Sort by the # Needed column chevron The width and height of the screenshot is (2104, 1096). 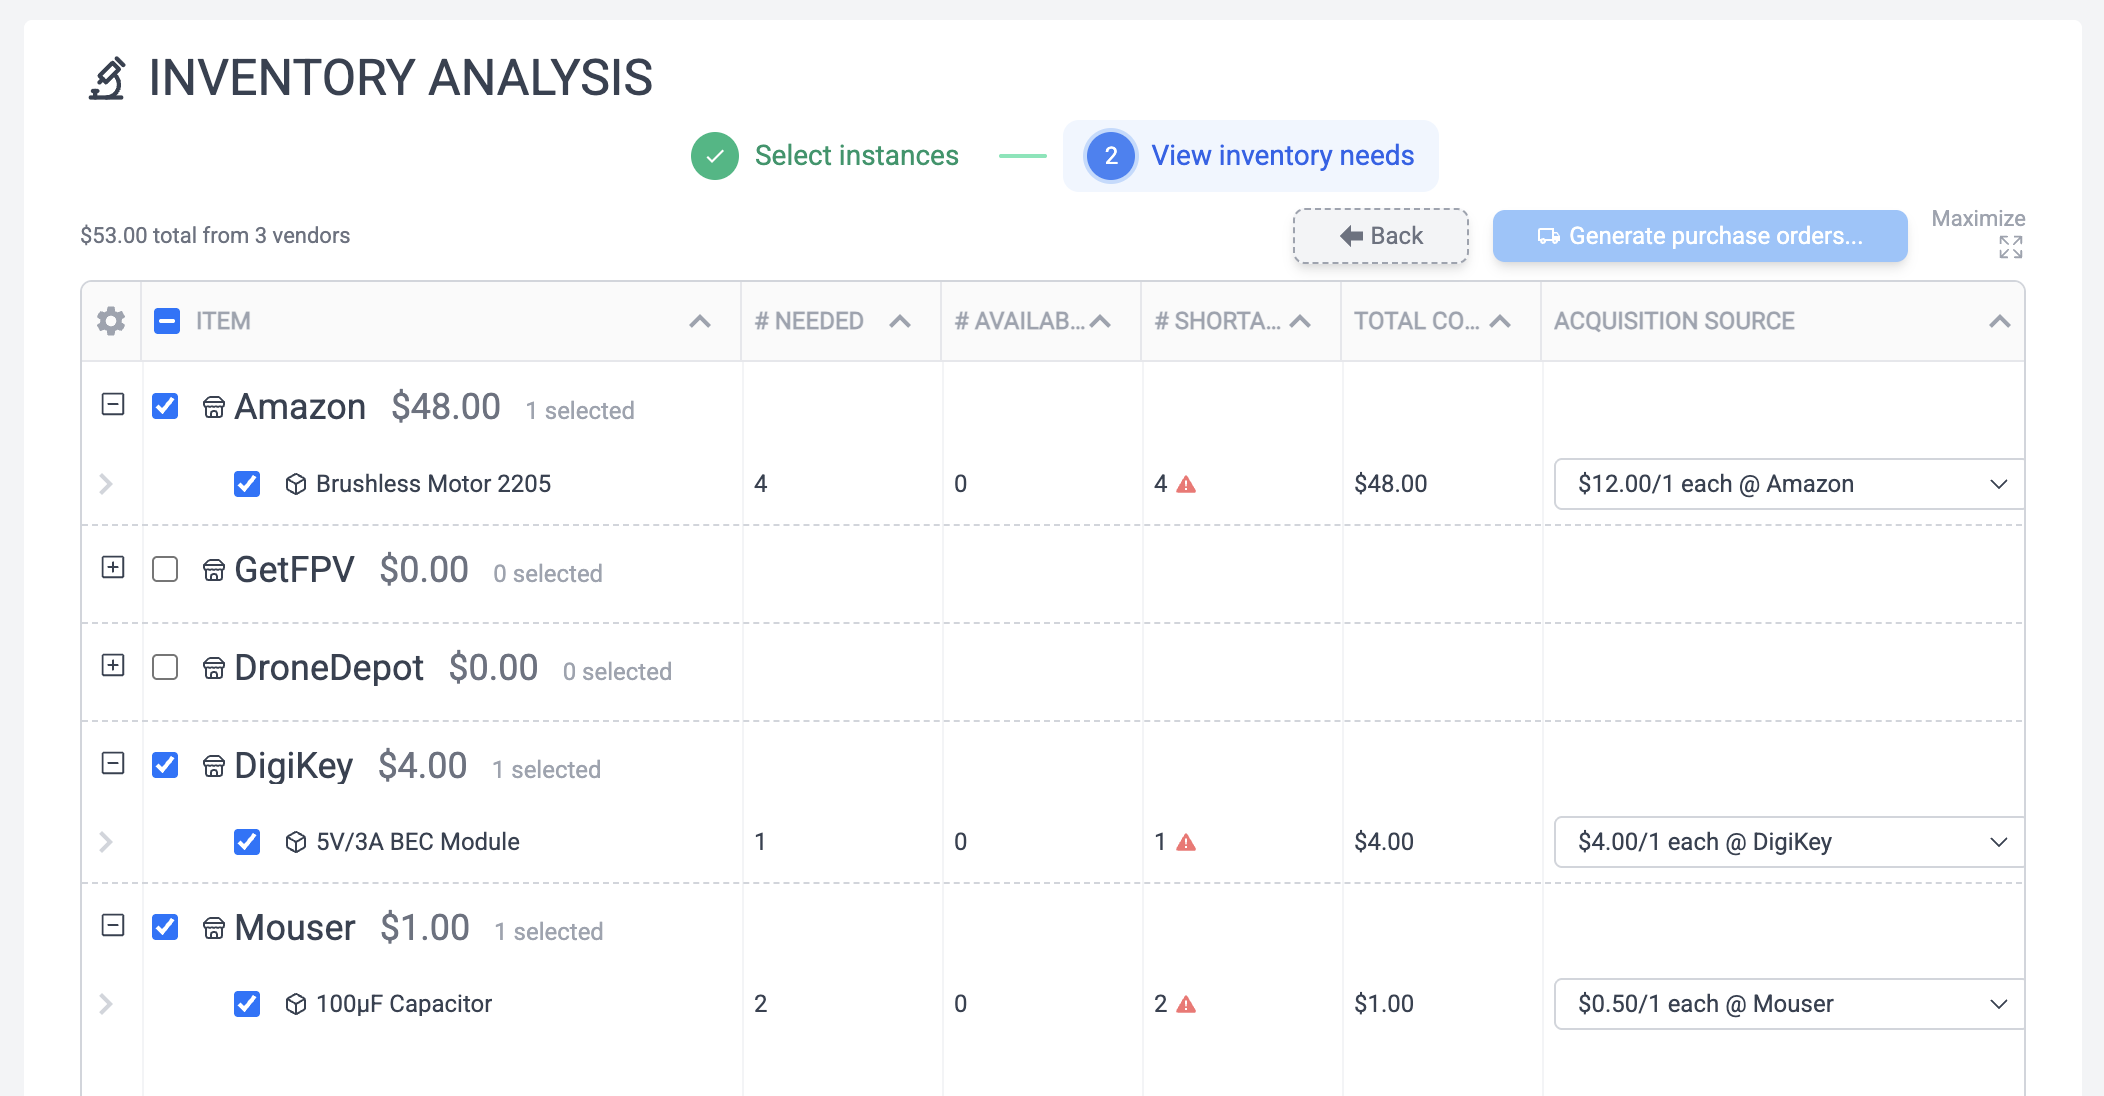(899, 321)
